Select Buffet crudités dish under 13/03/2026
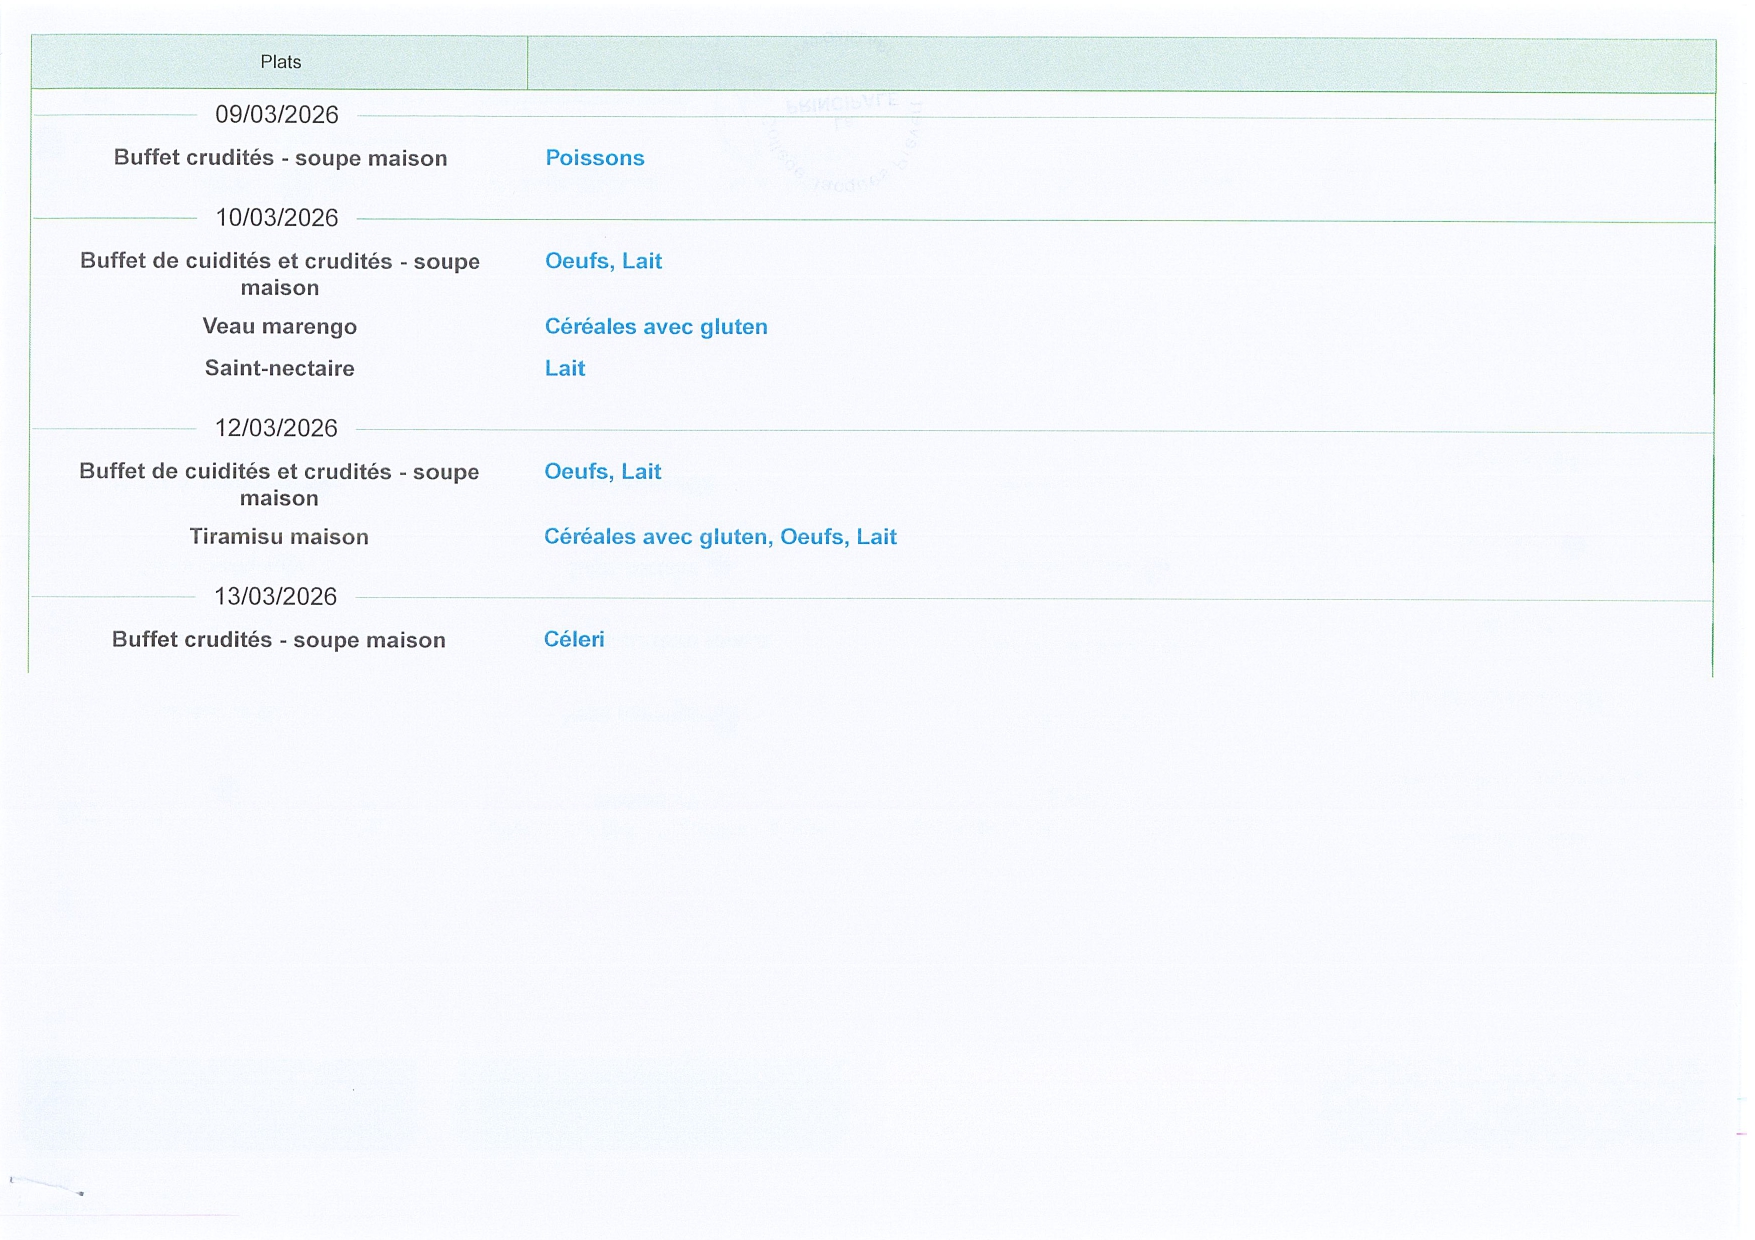1755x1240 pixels. tap(278, 640)
